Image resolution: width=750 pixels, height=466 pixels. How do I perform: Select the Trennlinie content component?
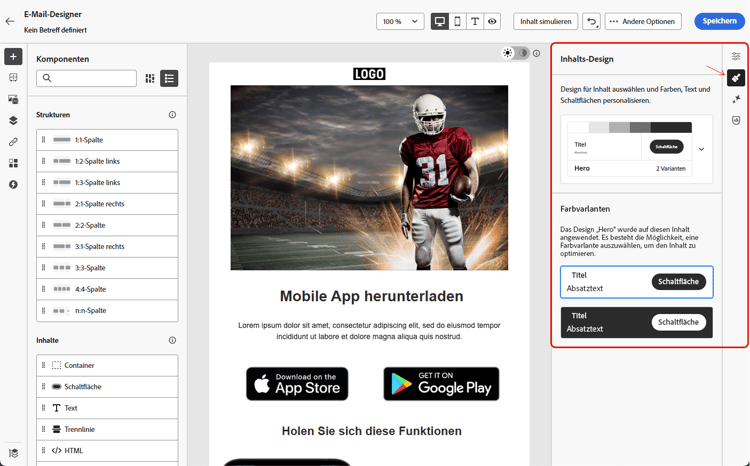(107, 429)
